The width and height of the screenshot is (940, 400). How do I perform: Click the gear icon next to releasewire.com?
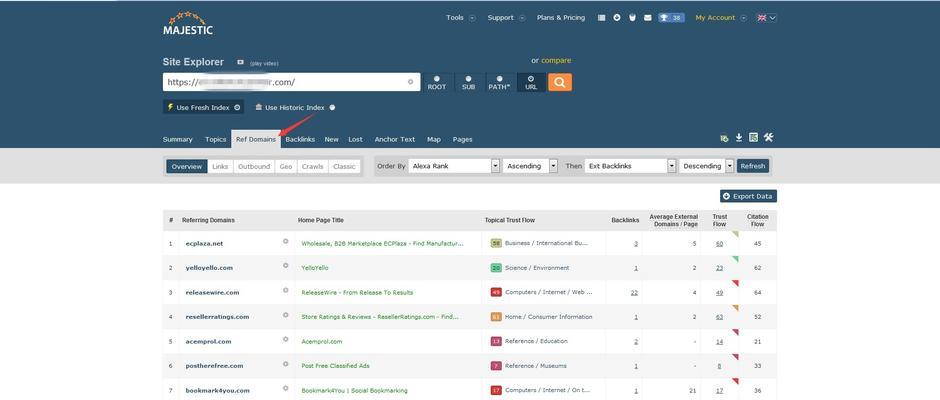tap(285, 290)
